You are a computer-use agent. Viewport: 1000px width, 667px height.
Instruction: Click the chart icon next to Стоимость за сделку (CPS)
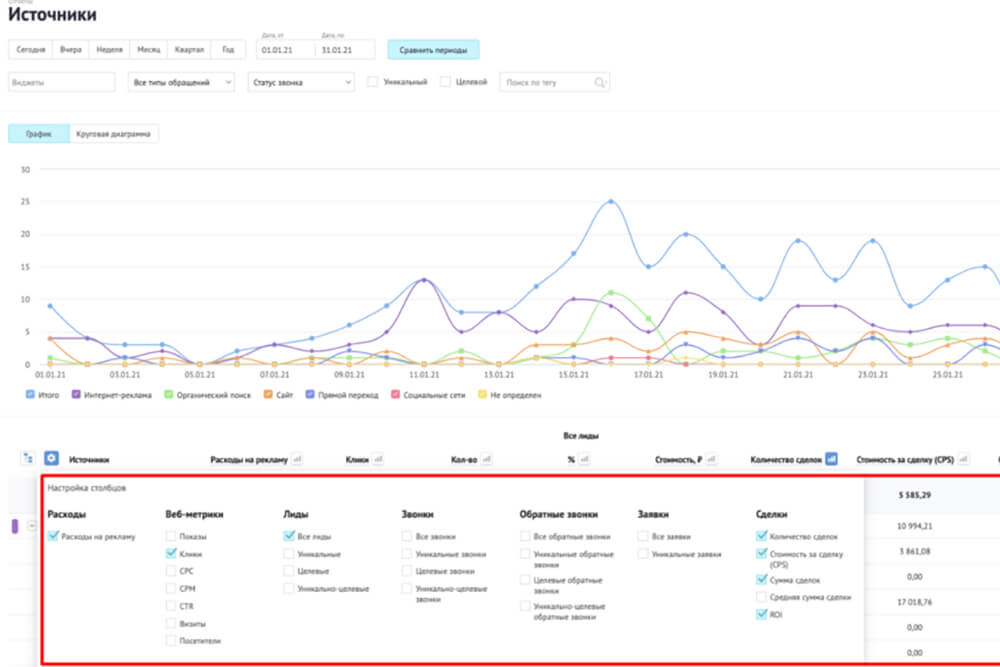[x=963, y=459]
